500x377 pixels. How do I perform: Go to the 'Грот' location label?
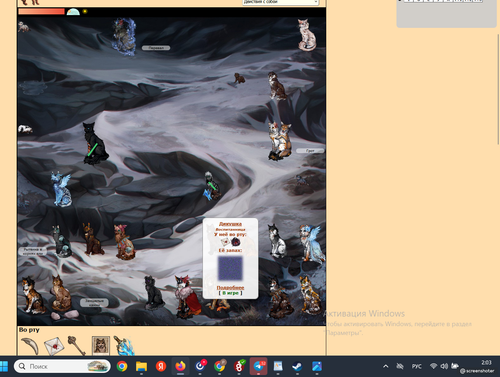(310, 151)
